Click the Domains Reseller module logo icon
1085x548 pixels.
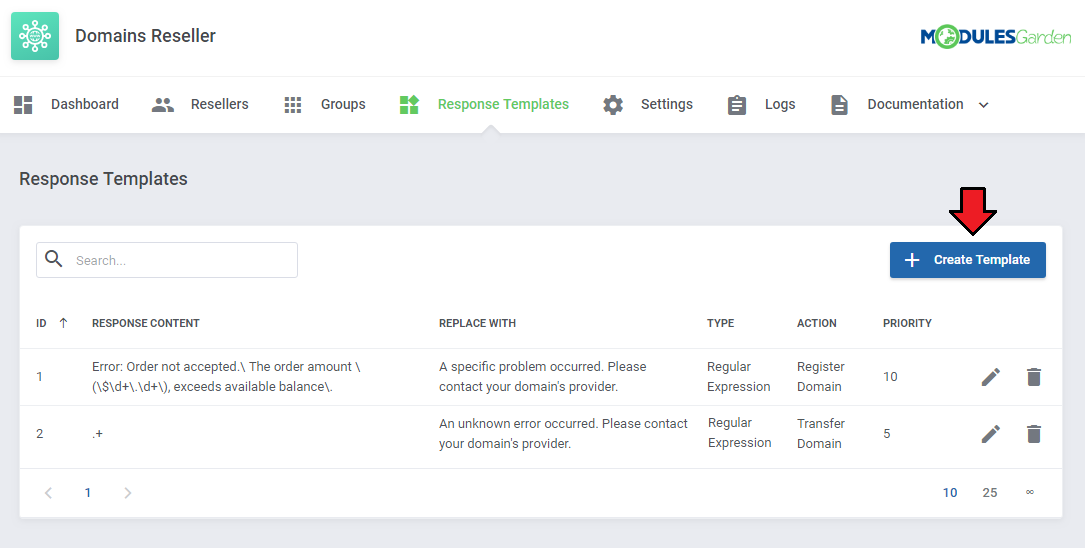coord(35,36)
